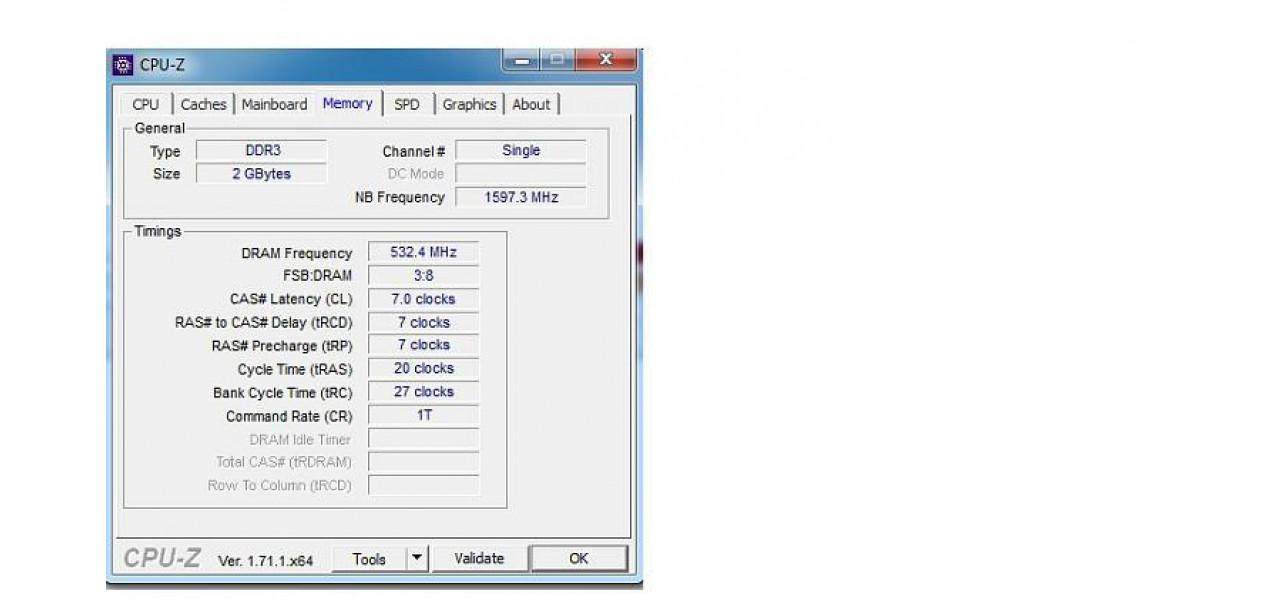Screen dimensions: 1280x600
Task: Minimize the CPU-Z window
Action: tap(520, 60)
